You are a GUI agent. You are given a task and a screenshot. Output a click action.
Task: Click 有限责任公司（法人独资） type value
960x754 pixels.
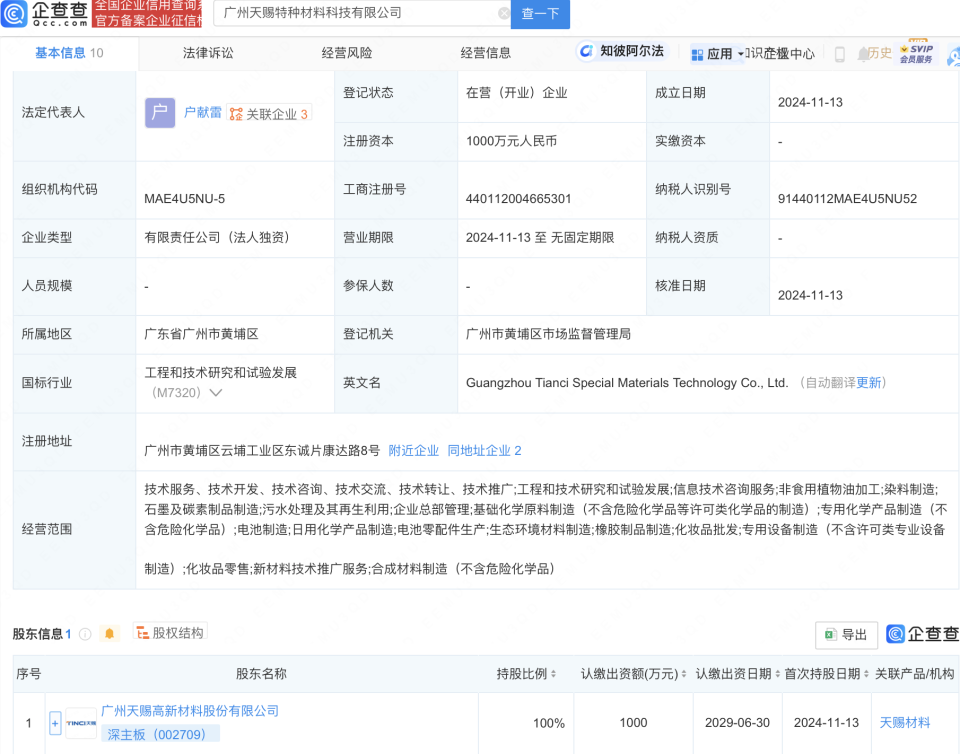(217, 237)
